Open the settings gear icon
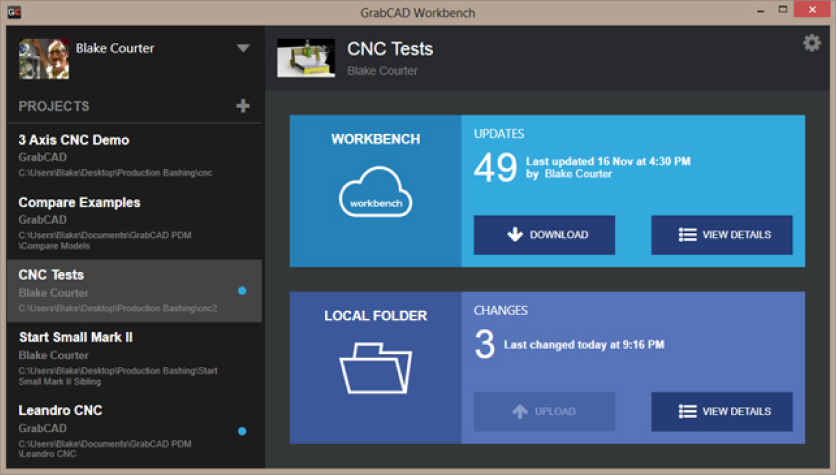Viewport: 836px width, 475px height. (811, 43)
